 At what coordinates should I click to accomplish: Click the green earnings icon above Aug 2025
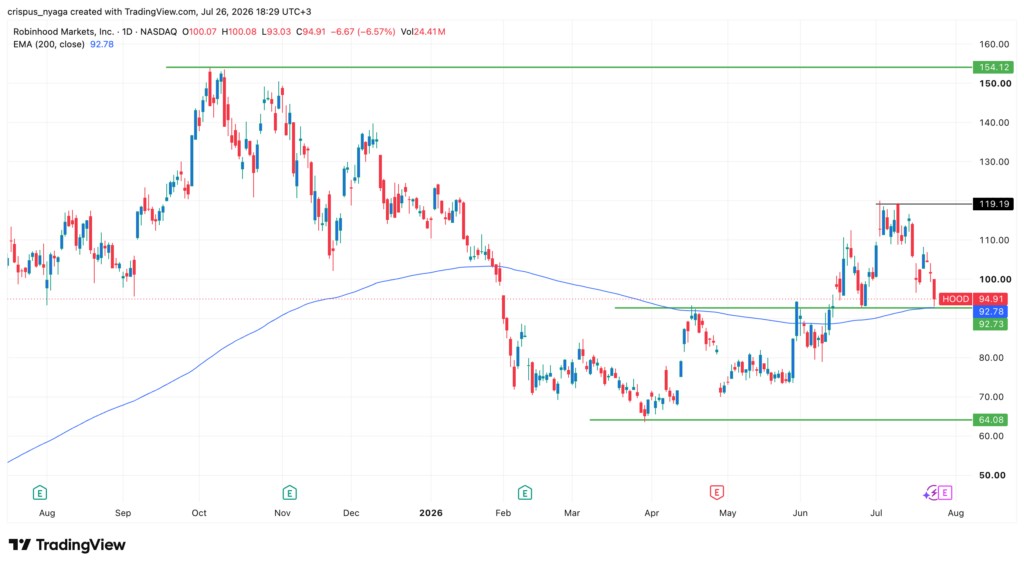40,493
